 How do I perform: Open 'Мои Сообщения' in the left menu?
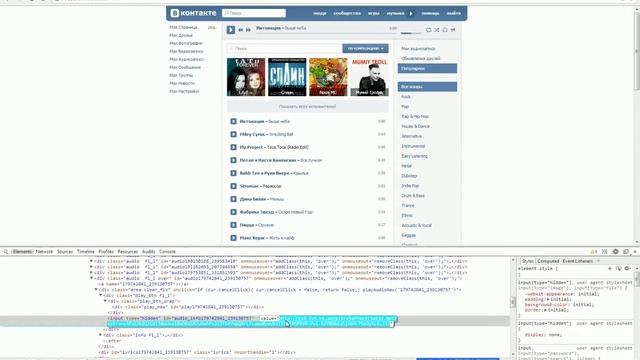[185, 67]
